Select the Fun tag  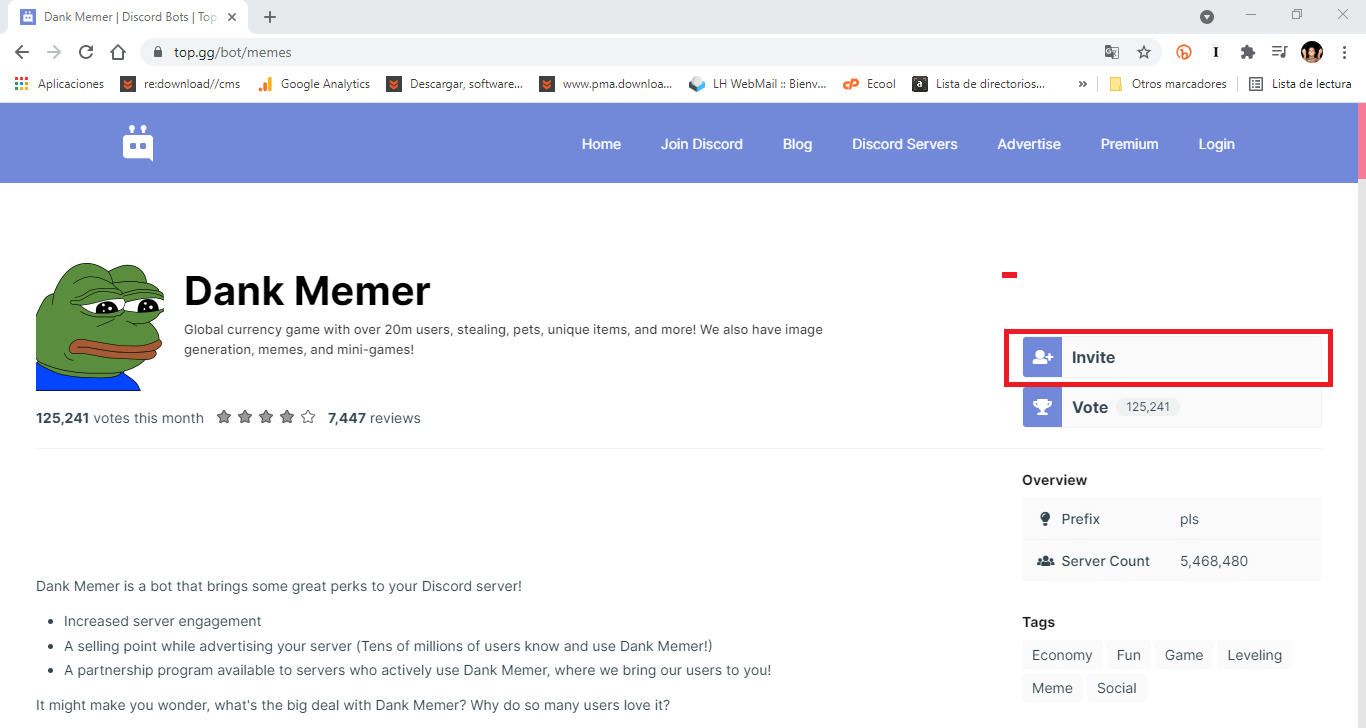coord(1129,655)
